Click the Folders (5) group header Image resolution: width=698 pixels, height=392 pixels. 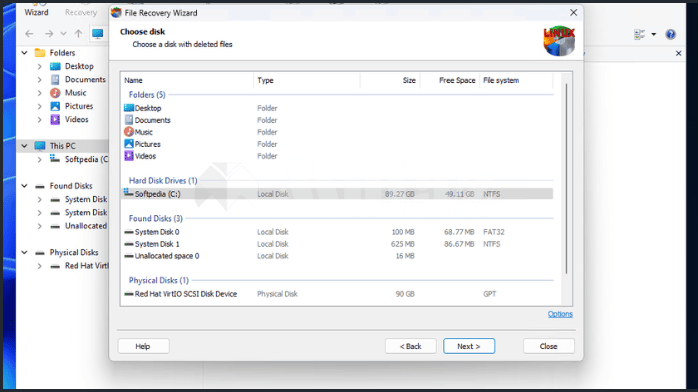[x=147, y=95]
